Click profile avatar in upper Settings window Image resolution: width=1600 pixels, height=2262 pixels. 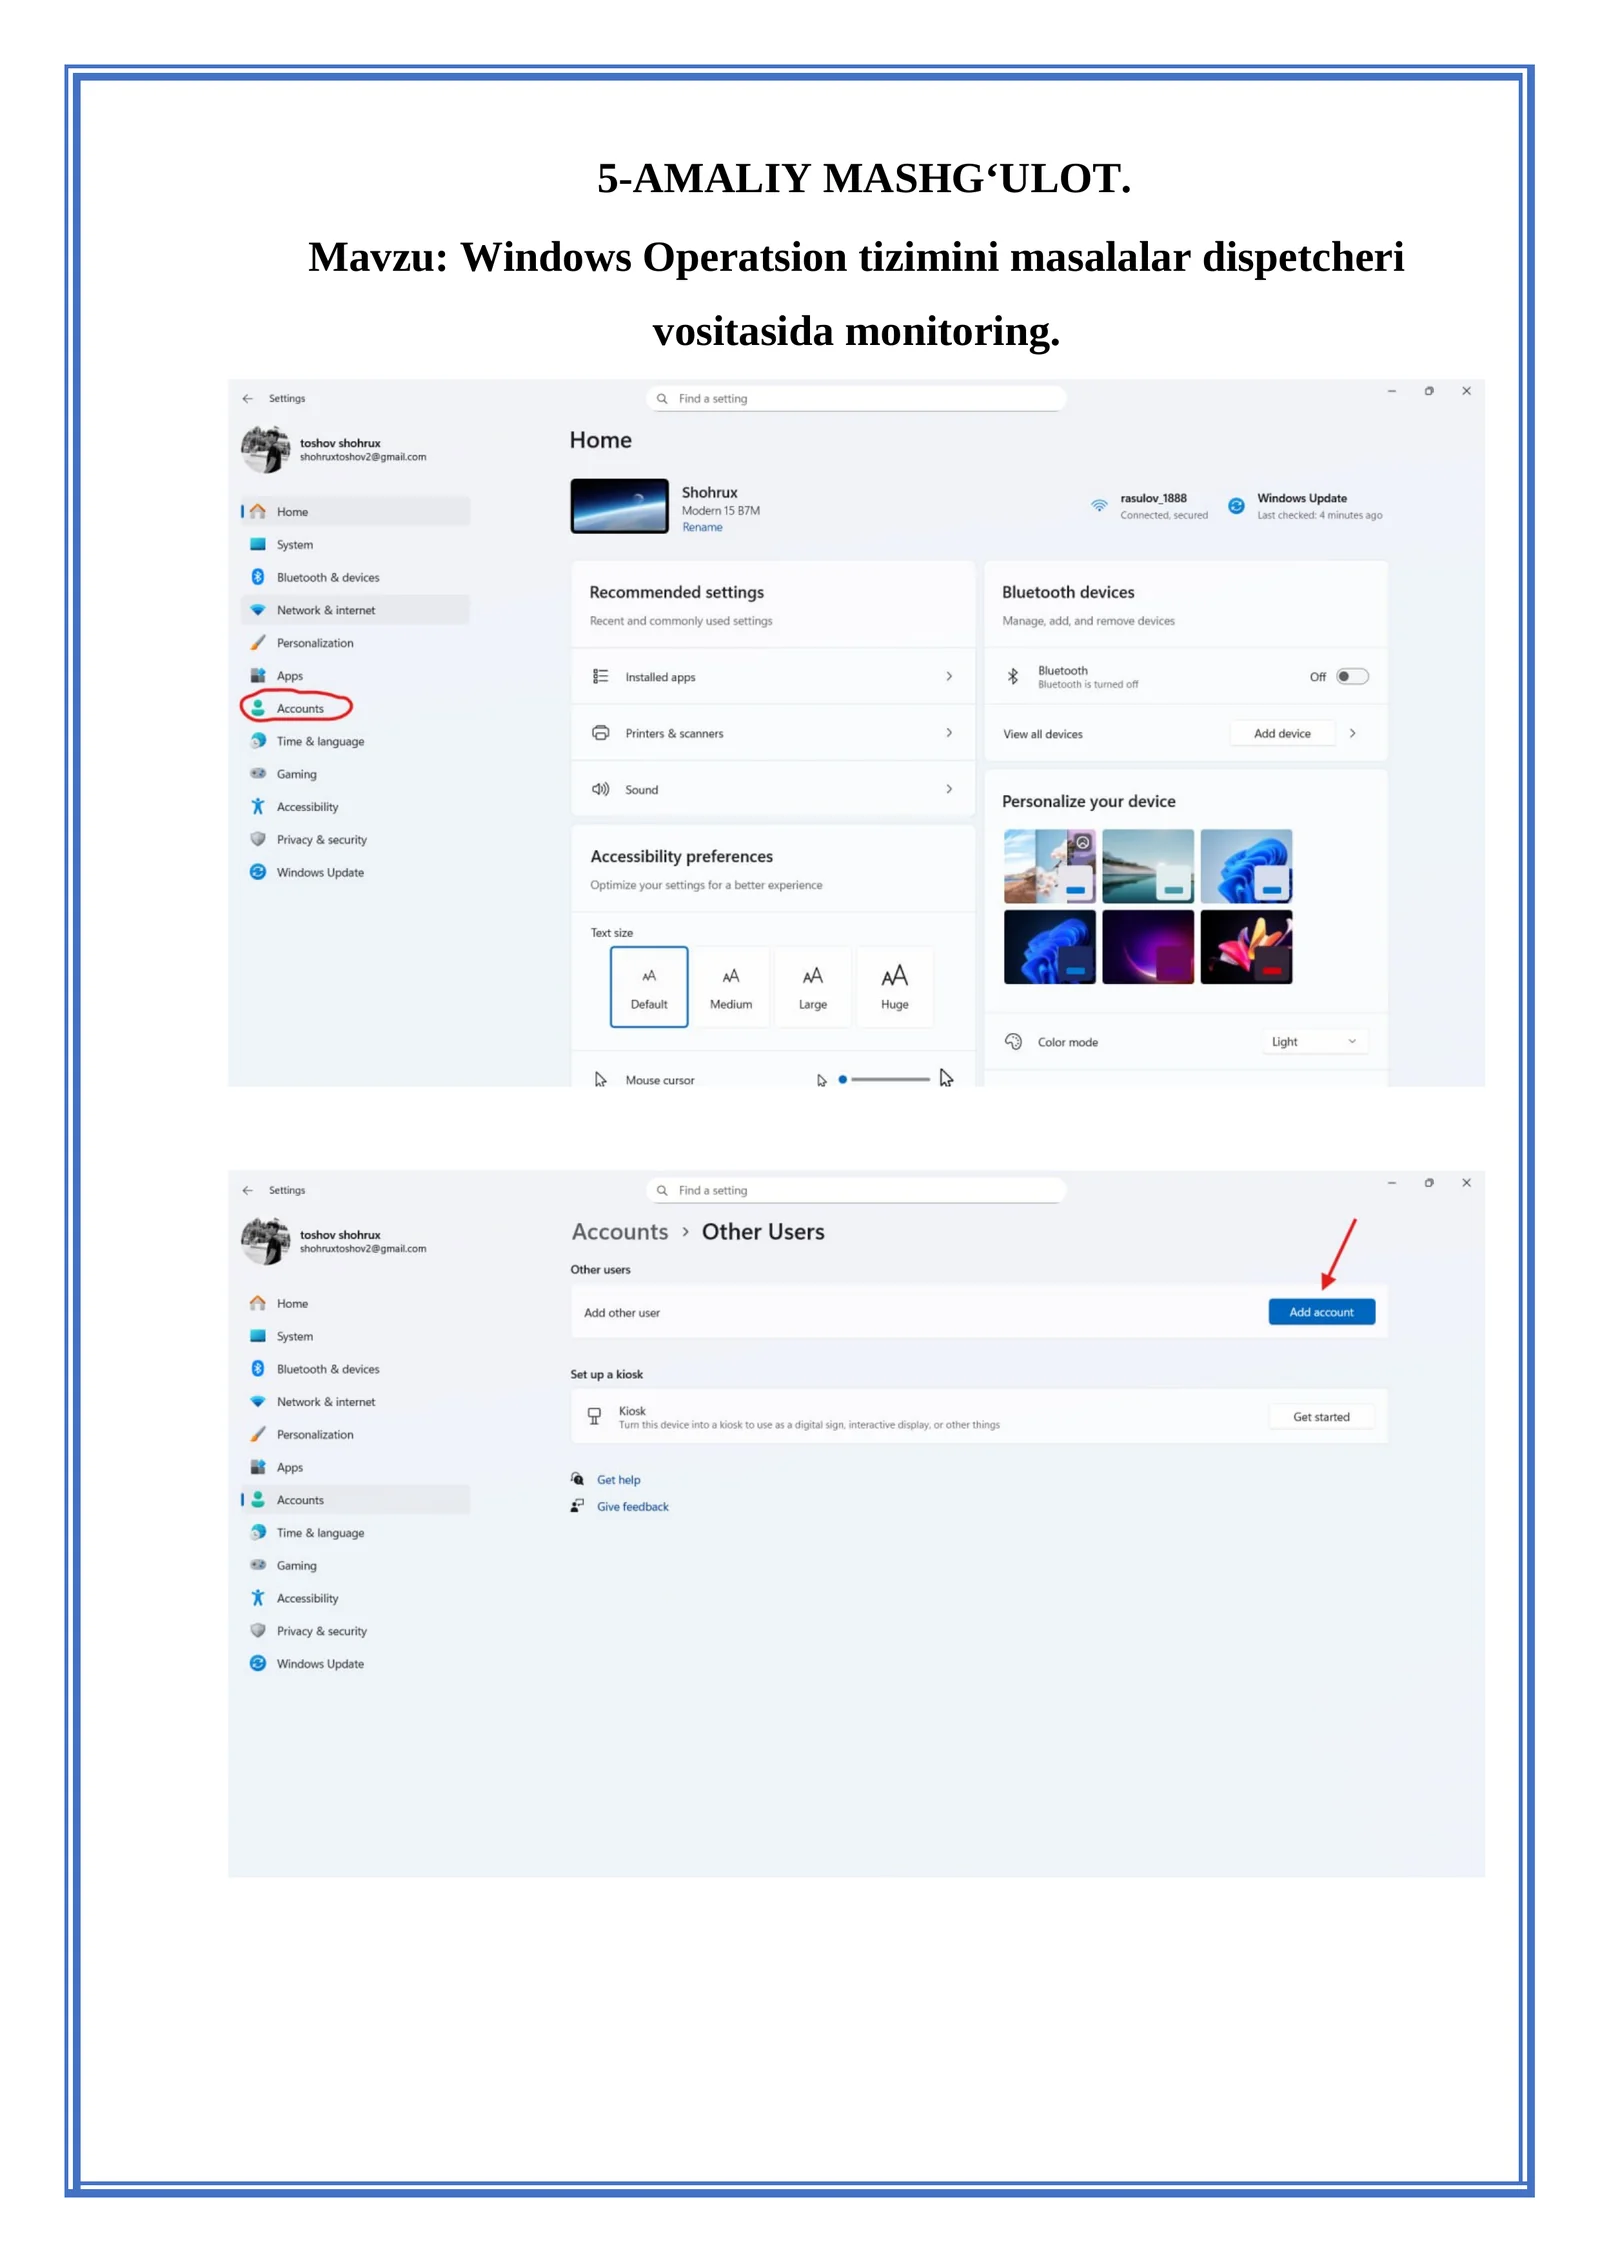tap(265, 449)
